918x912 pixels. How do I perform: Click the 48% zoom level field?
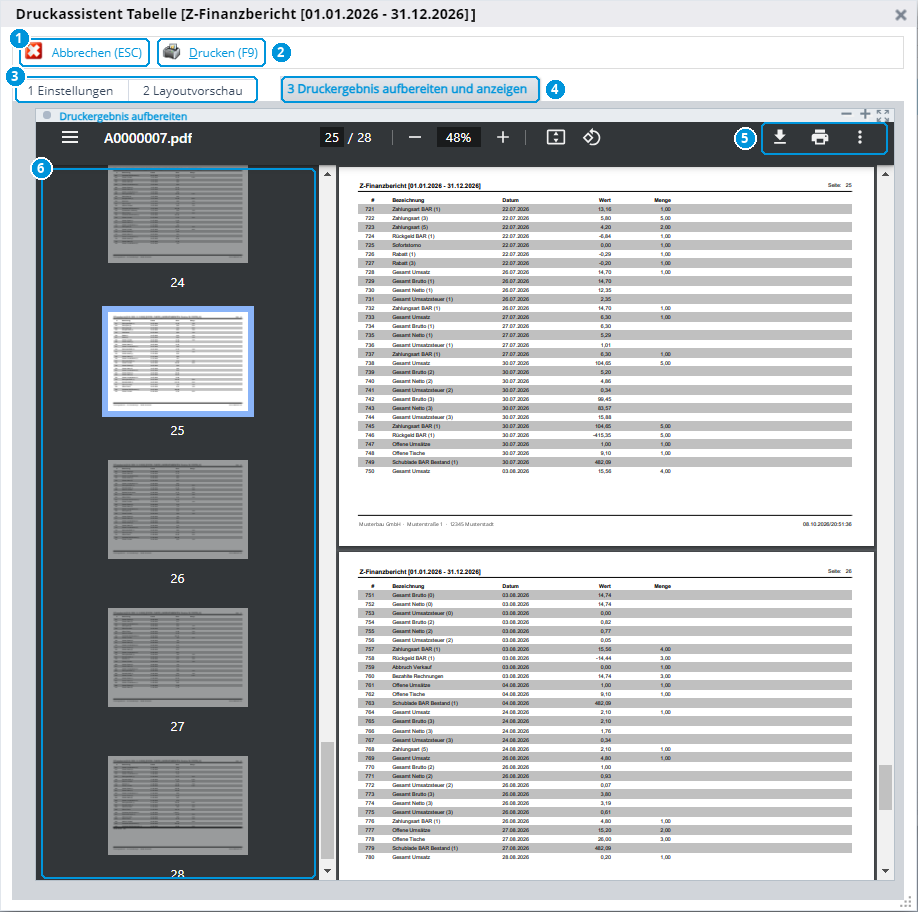coord(458,138)
